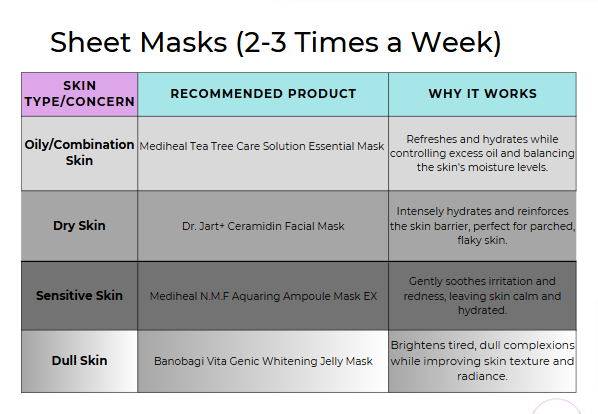
Task: Click the purple circle at bottom right
Action: click(556, 407)
